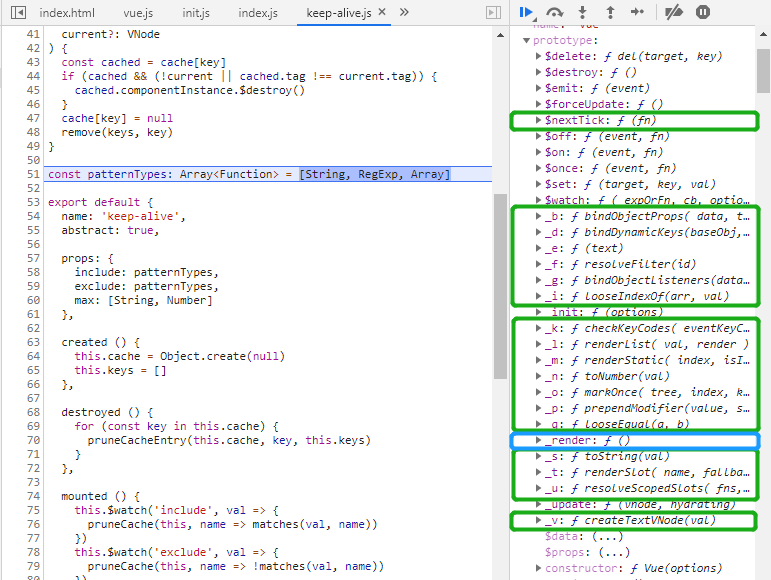Expand the $delete property
The width and height of the screenshot is (771, 580).
pyautogui.click(x=538, y=56)
